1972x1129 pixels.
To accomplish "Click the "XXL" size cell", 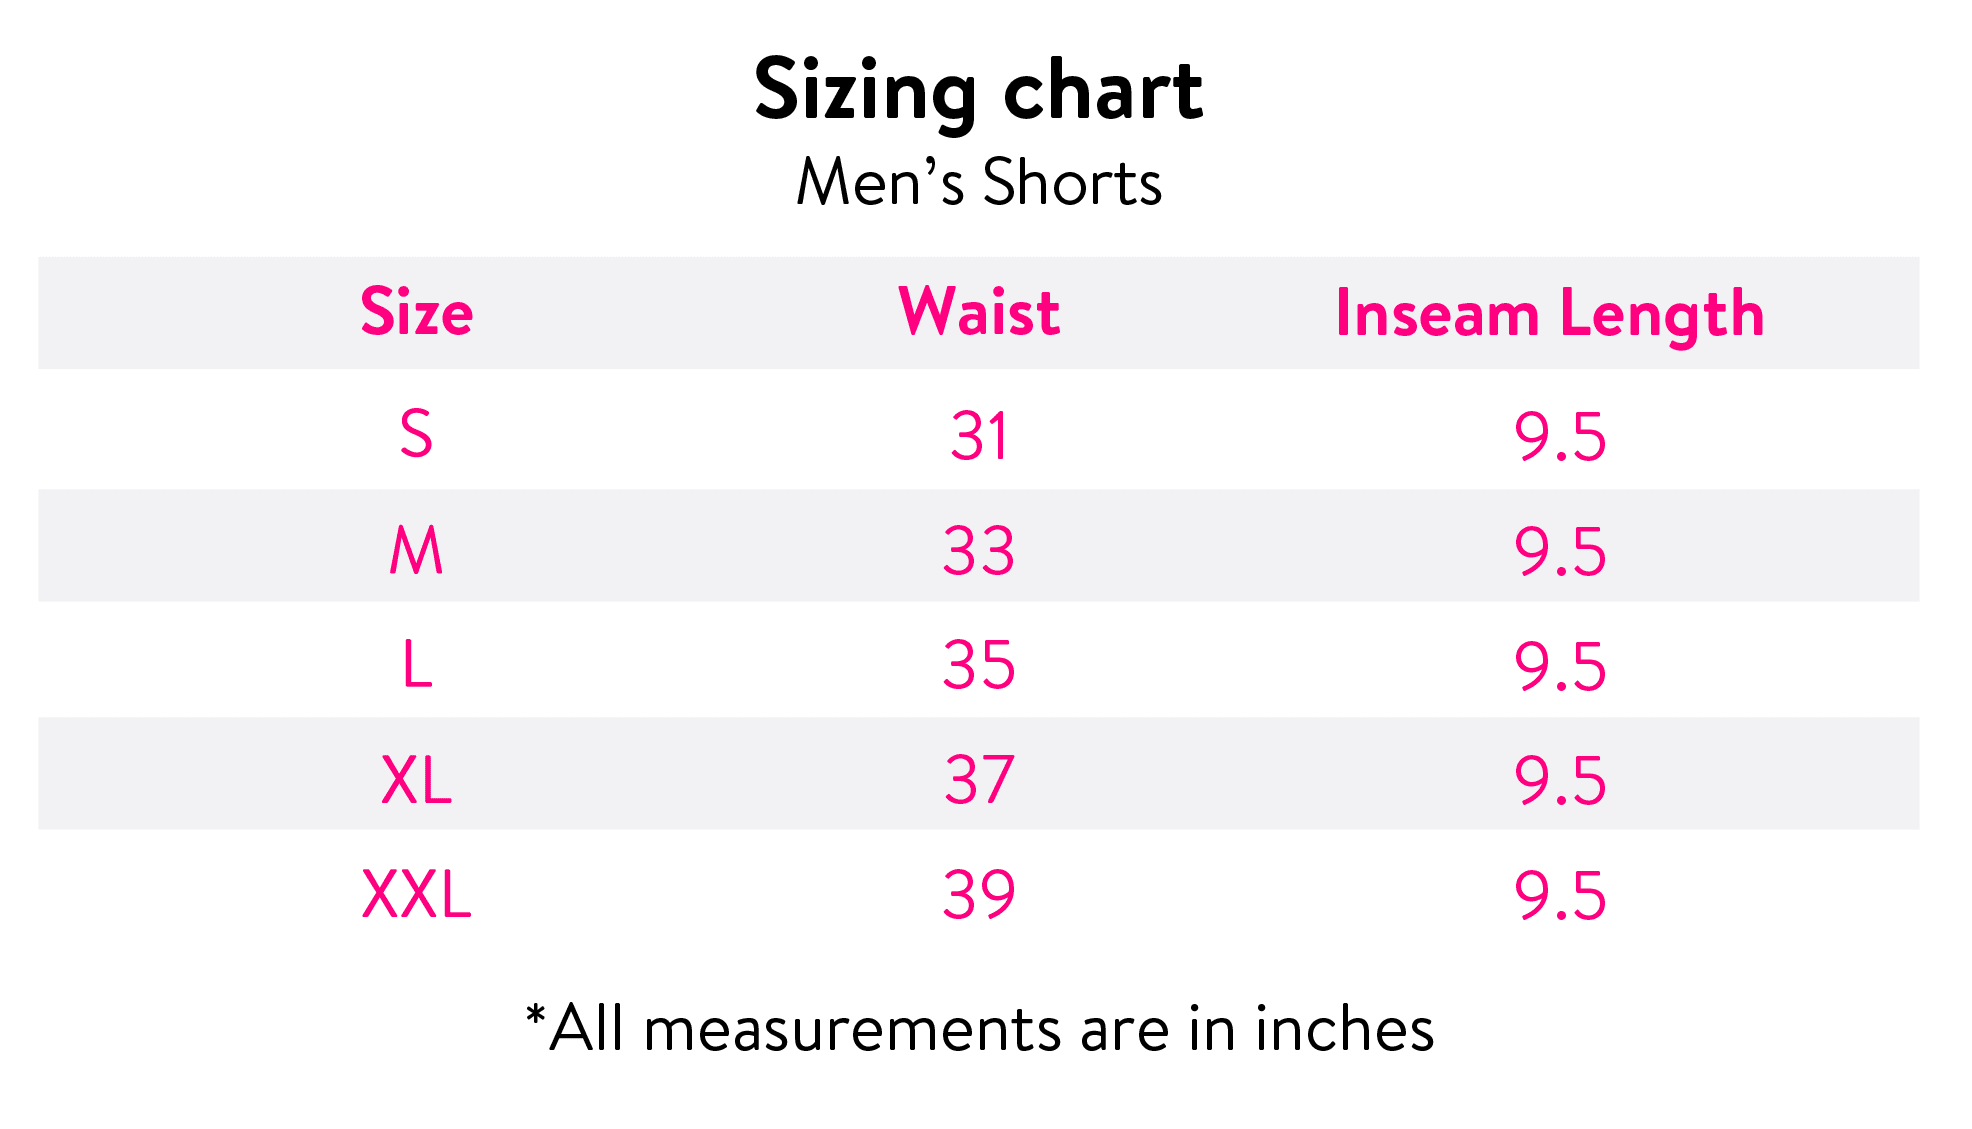I will (x=416, y=894).
